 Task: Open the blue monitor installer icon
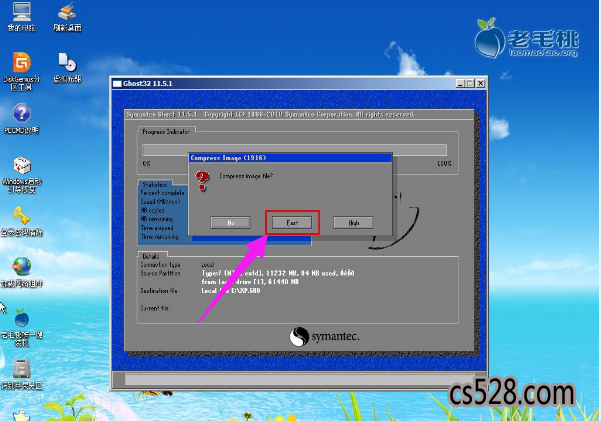coord(20,318)
